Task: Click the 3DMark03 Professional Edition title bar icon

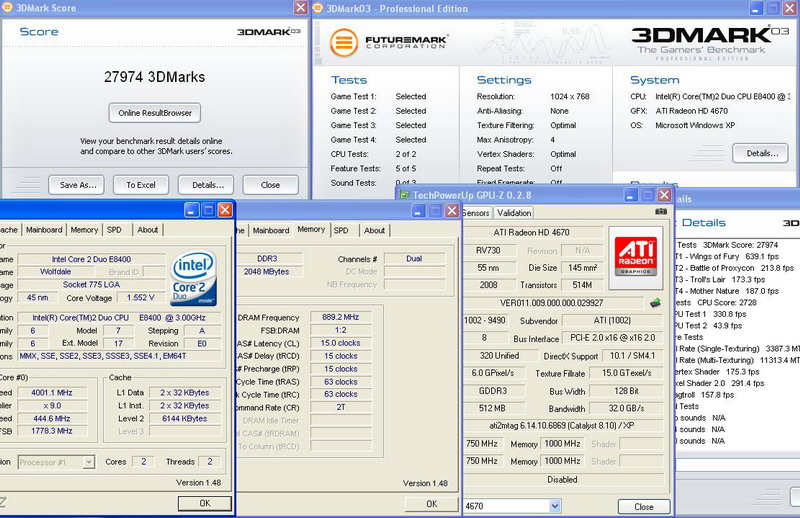Action: pos(317,8)
